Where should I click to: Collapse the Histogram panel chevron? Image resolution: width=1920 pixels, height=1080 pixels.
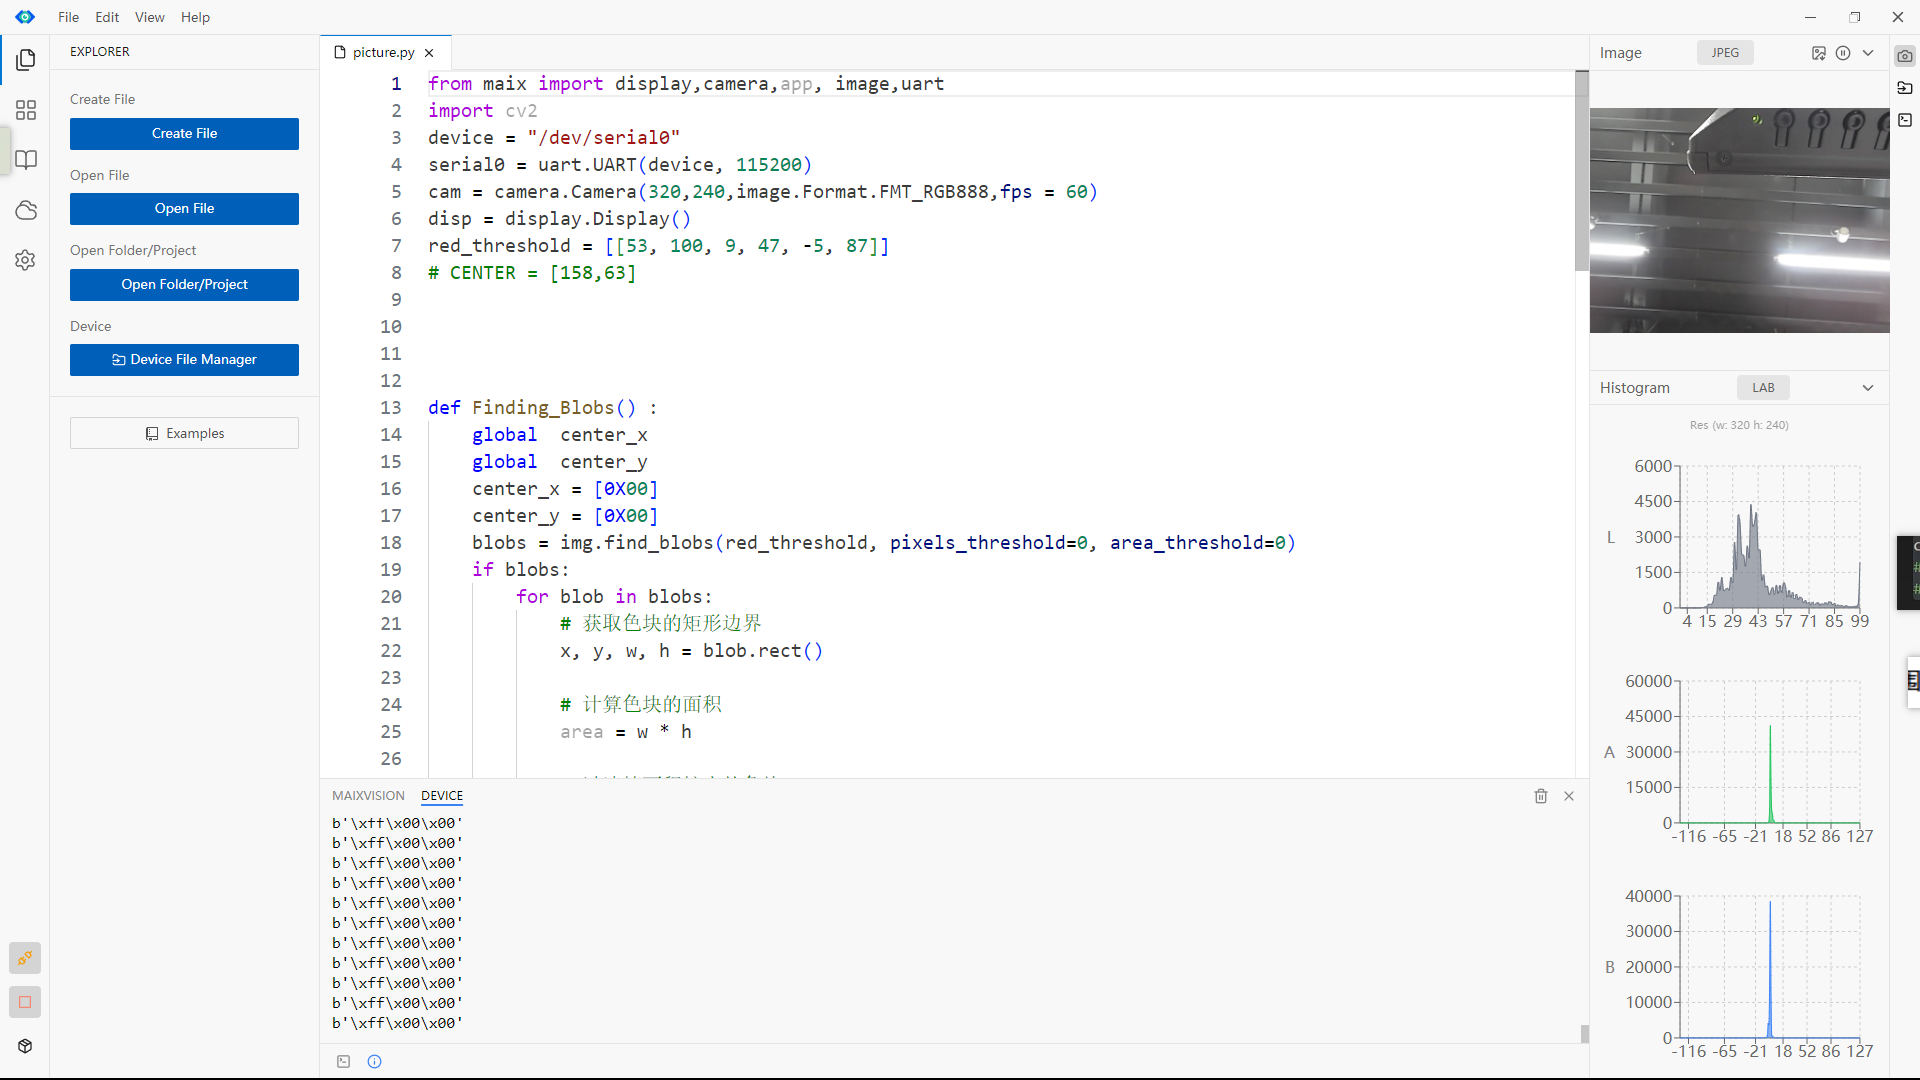click(1868, 388)
